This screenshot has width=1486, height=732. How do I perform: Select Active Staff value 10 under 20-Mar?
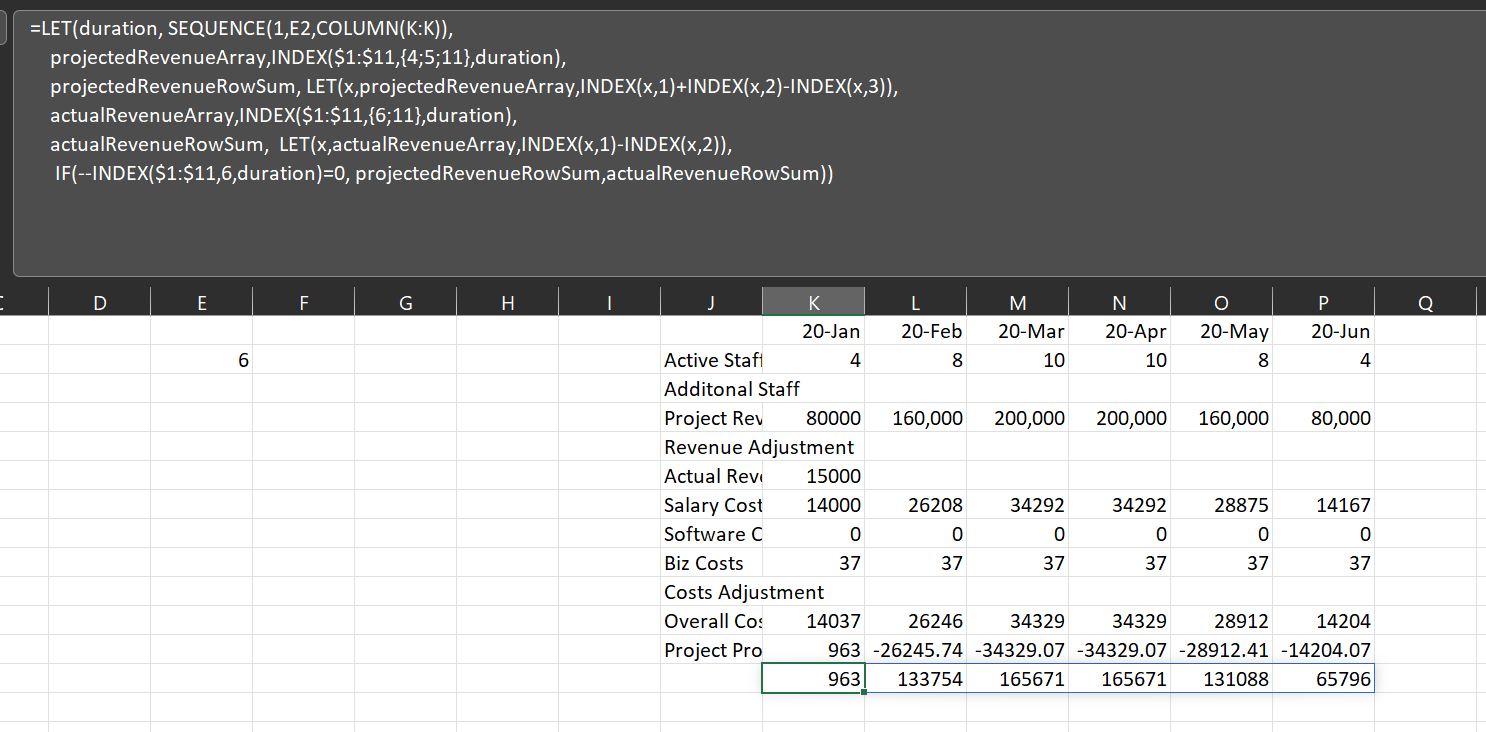[1017, 360]
